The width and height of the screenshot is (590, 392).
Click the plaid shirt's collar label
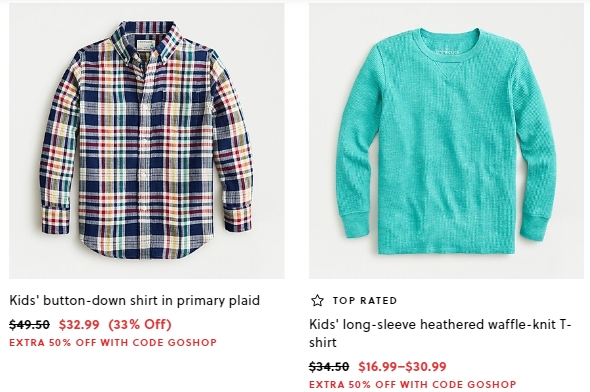(145, 46)
